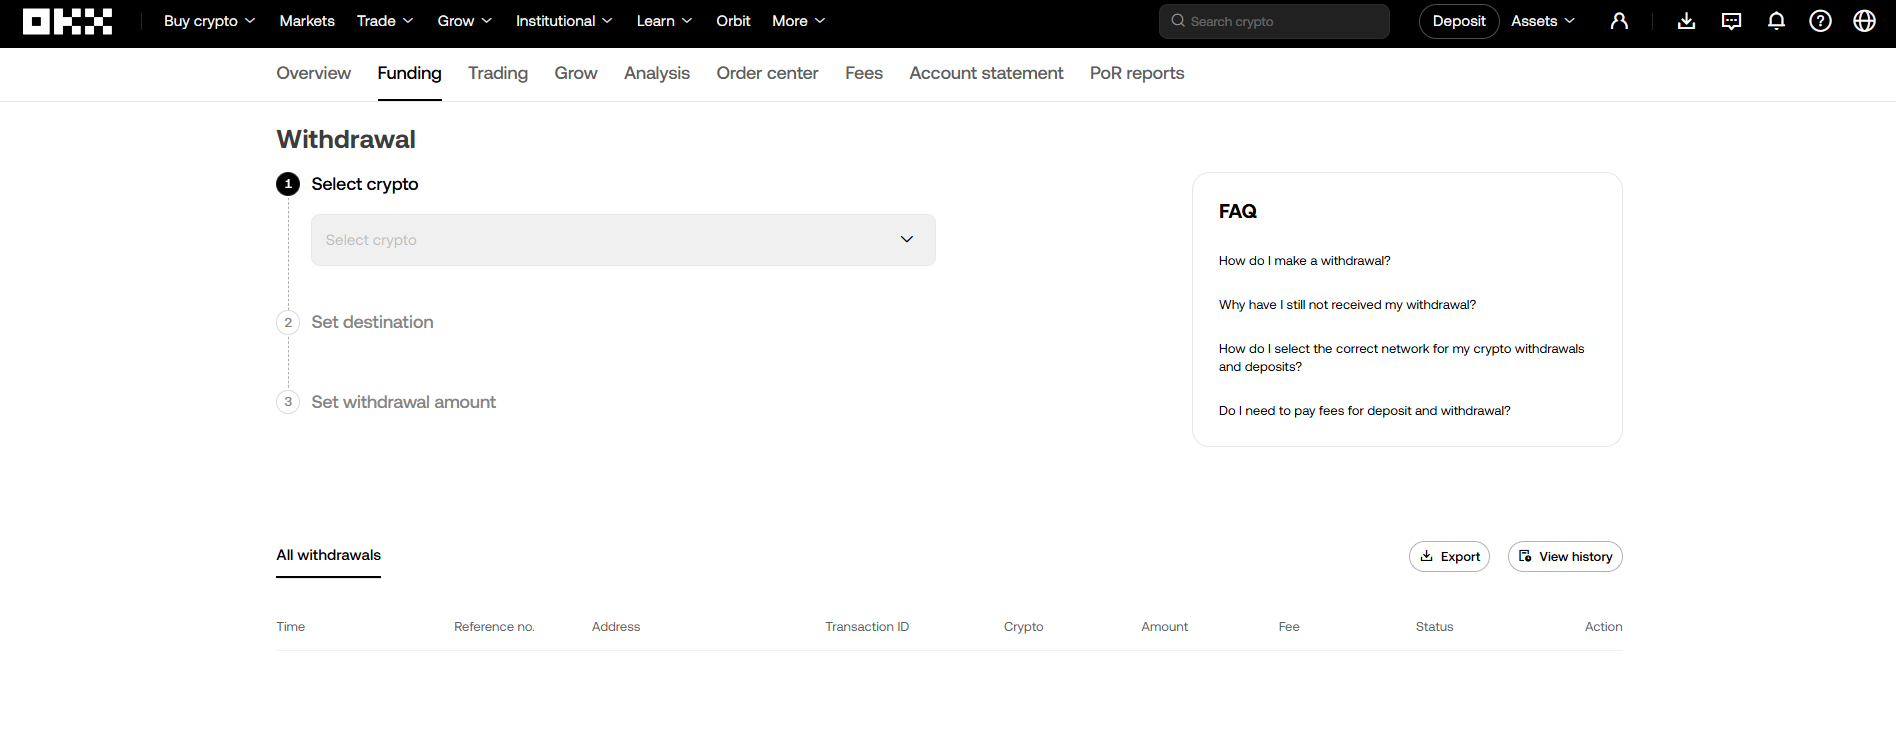Open FAQ about selecting correct network

(1401, 358)
